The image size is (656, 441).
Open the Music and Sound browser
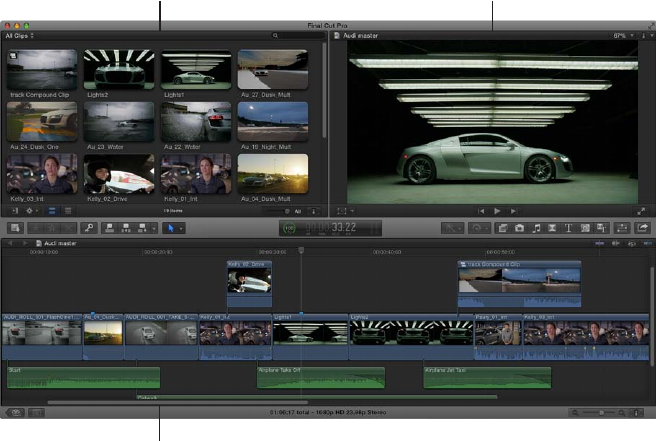coord(536,228)
